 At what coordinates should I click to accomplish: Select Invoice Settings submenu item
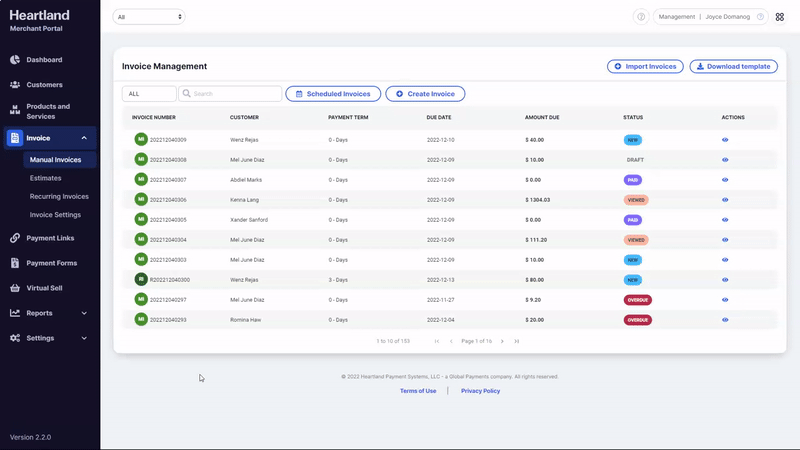coord(55,215)
